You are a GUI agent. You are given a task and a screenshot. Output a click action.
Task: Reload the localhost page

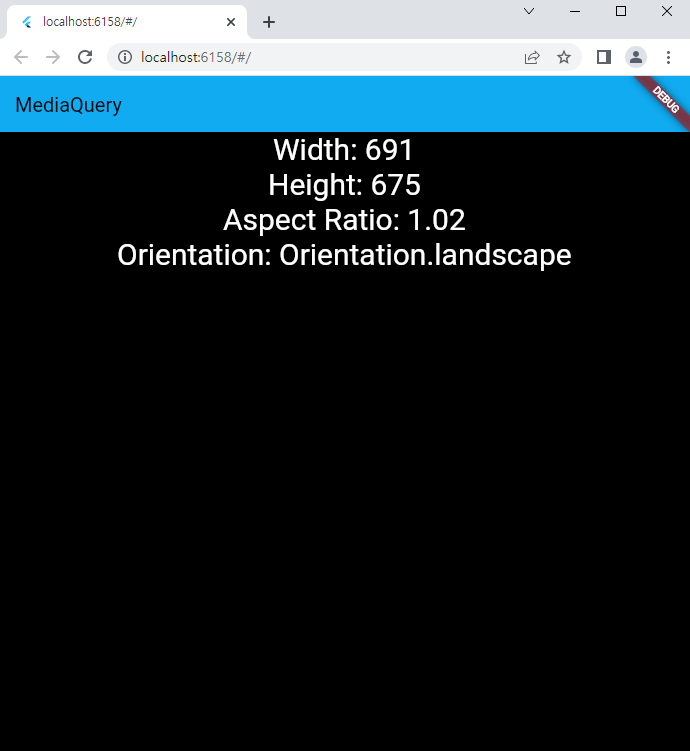coord(85,57)
